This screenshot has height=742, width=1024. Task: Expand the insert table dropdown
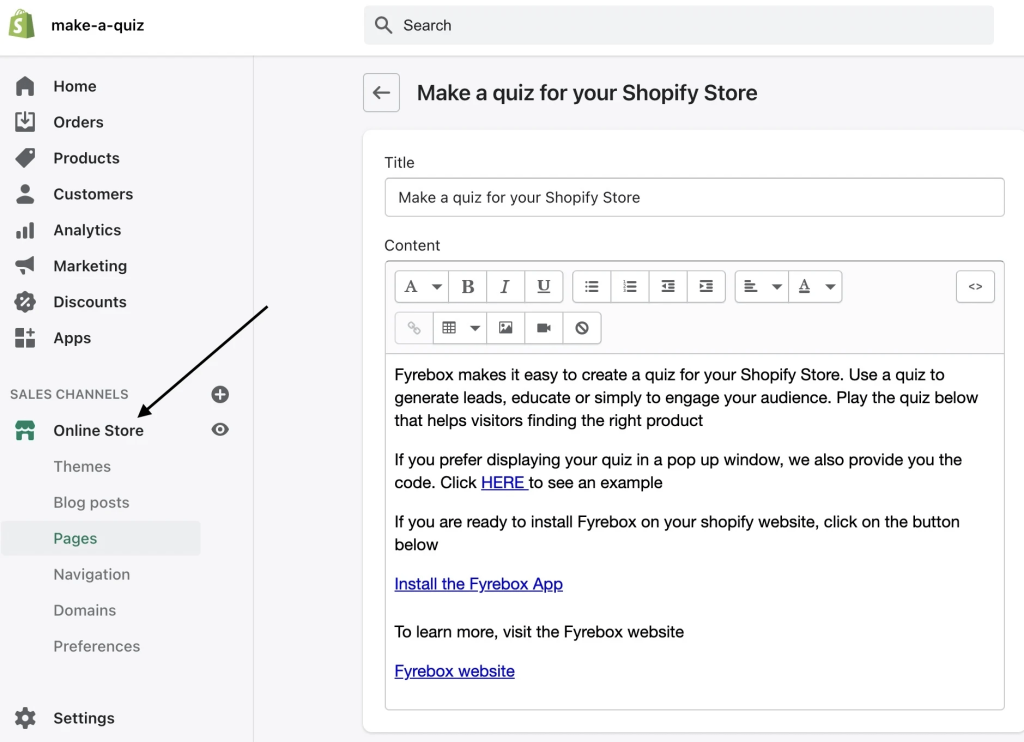pos(460,328)
